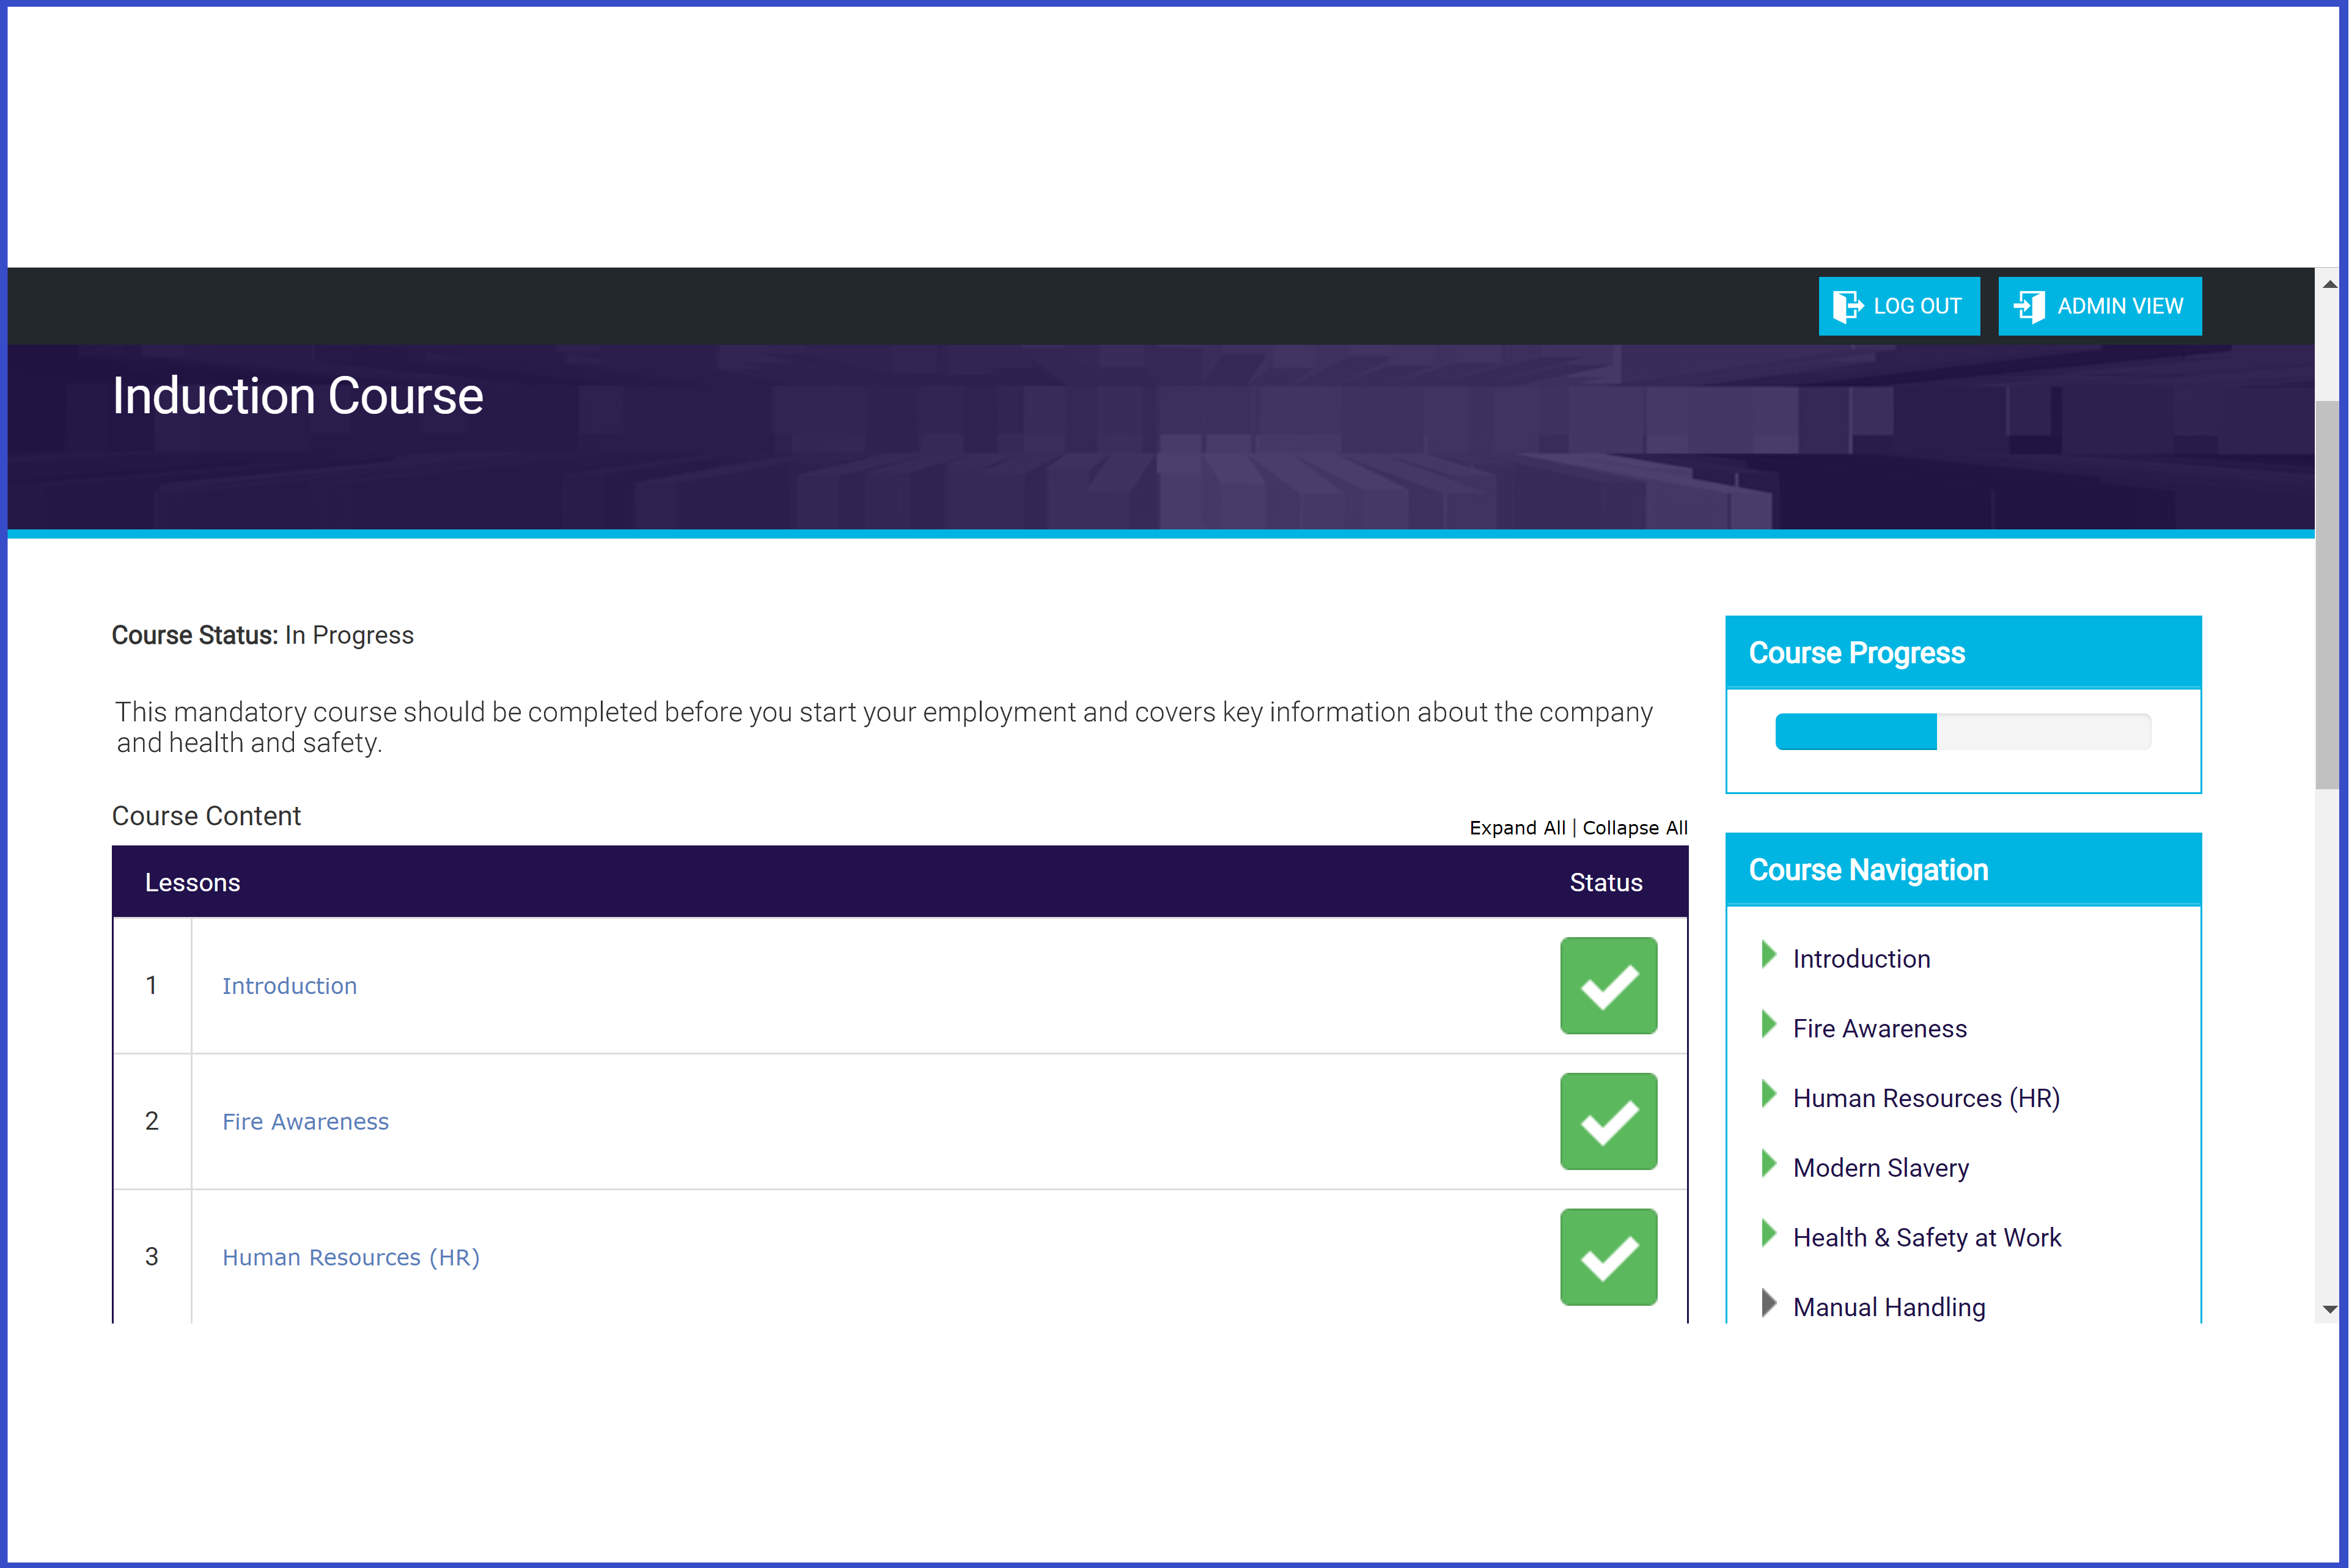
Task: Go to Introduction in Course Navigation
Action: click(x=1861, y=959)
